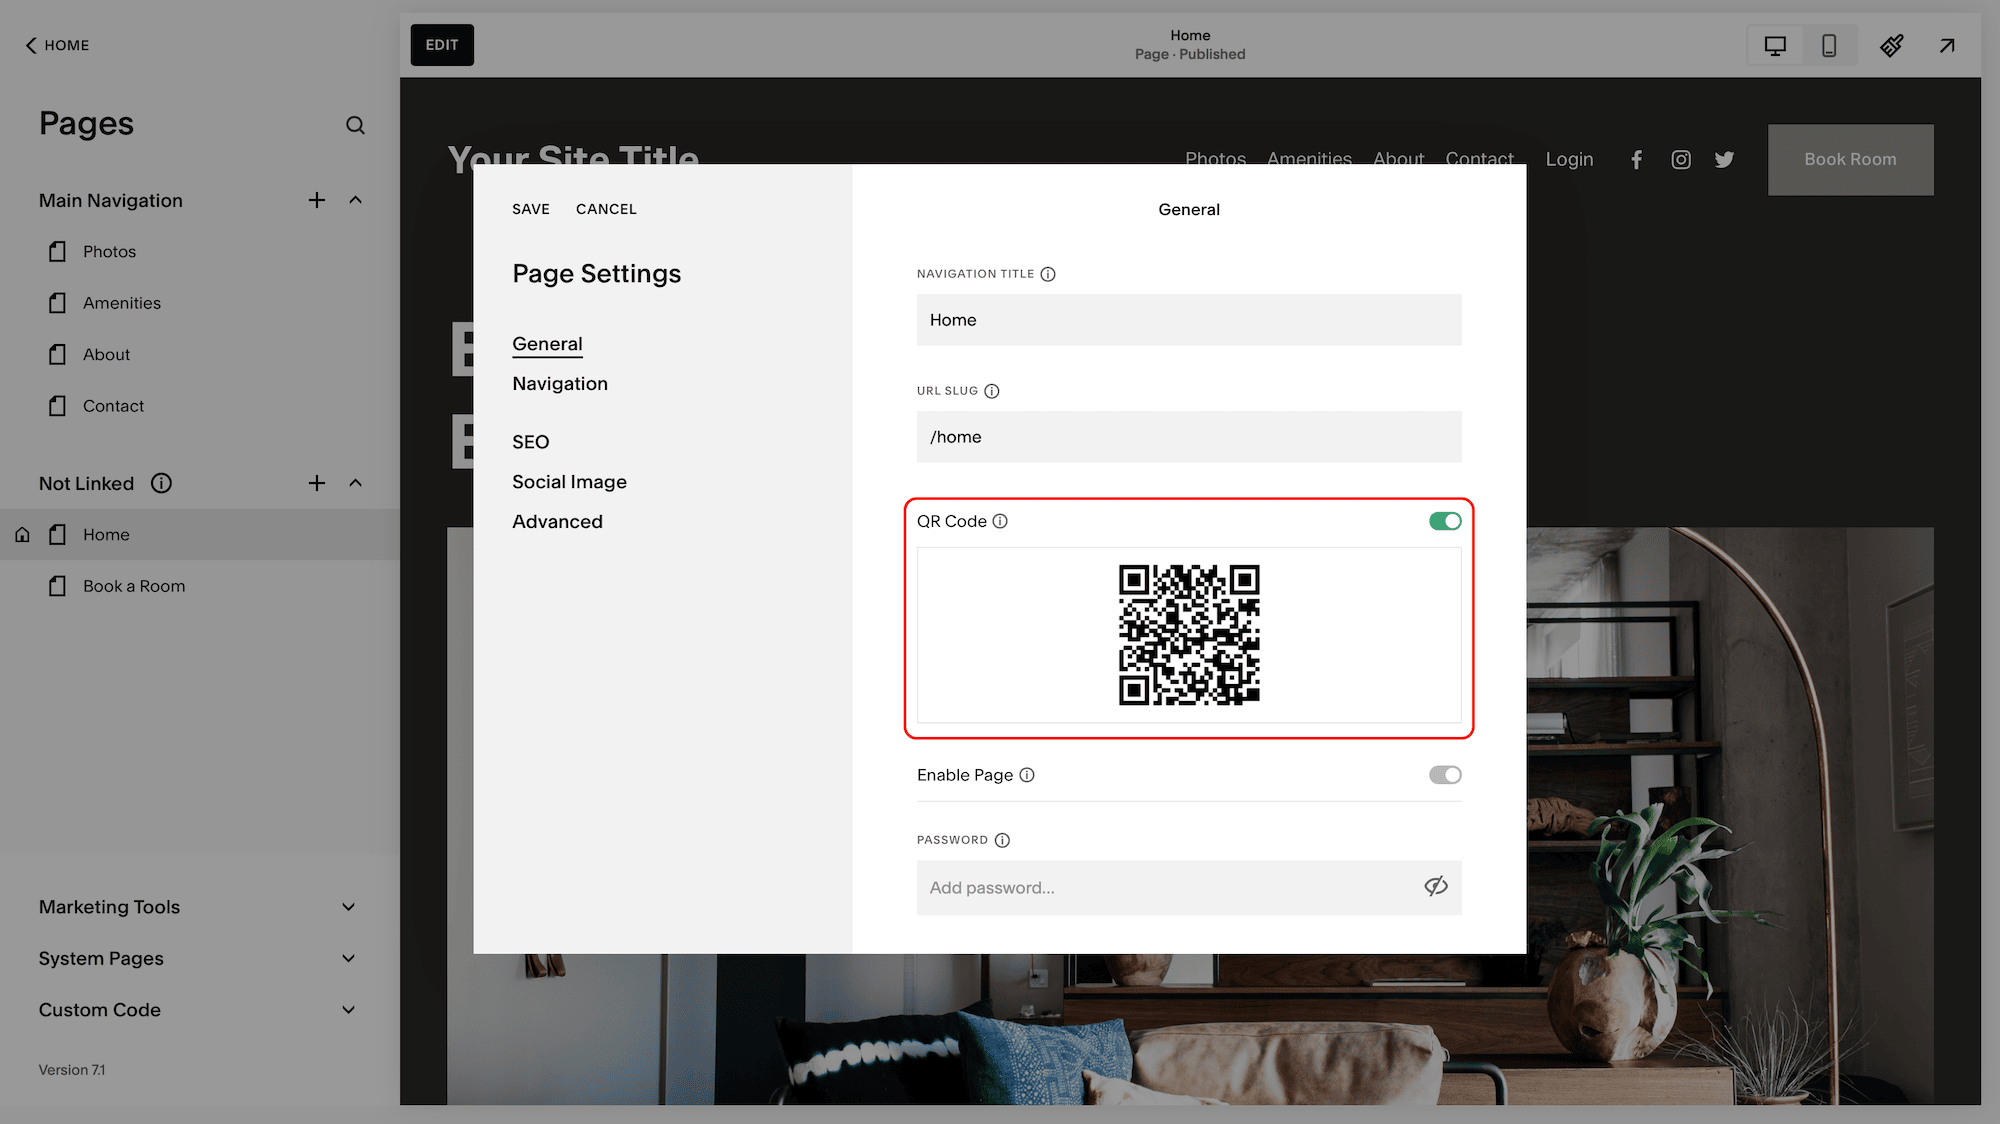Open the Advanced settings tab
Image resolution: width=2000 pixels, height=1124 pixels.
tap(557, 522)
